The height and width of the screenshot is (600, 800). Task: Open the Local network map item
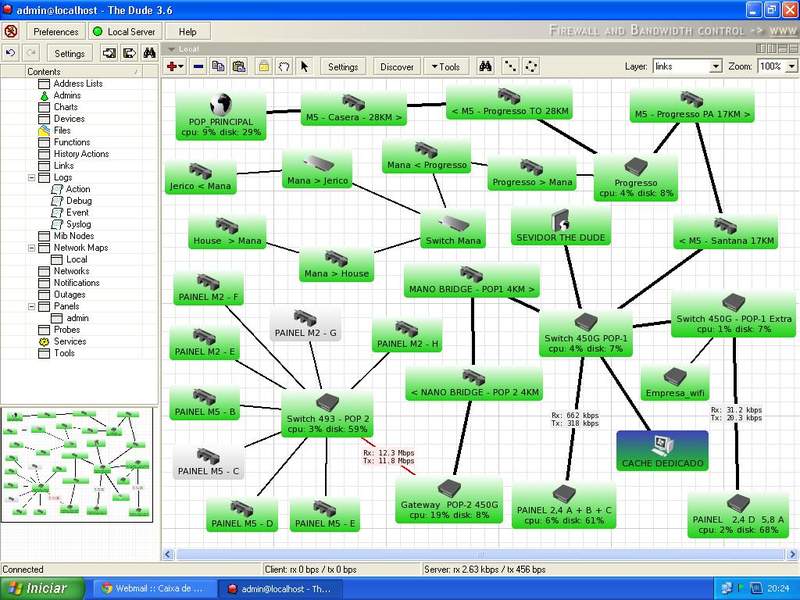77,260
